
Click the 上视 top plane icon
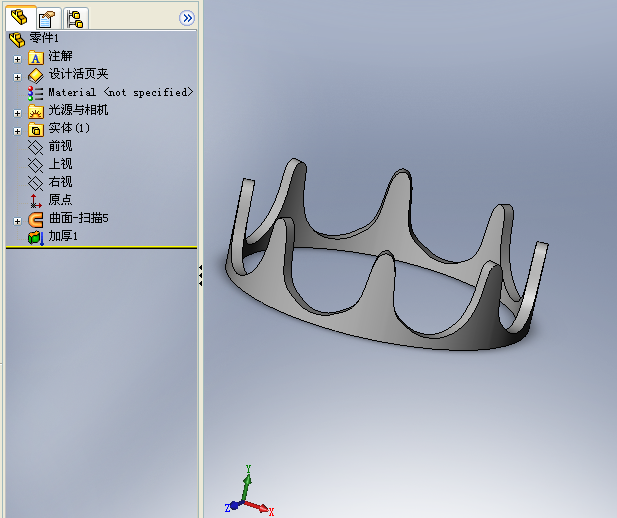[35, 165]
